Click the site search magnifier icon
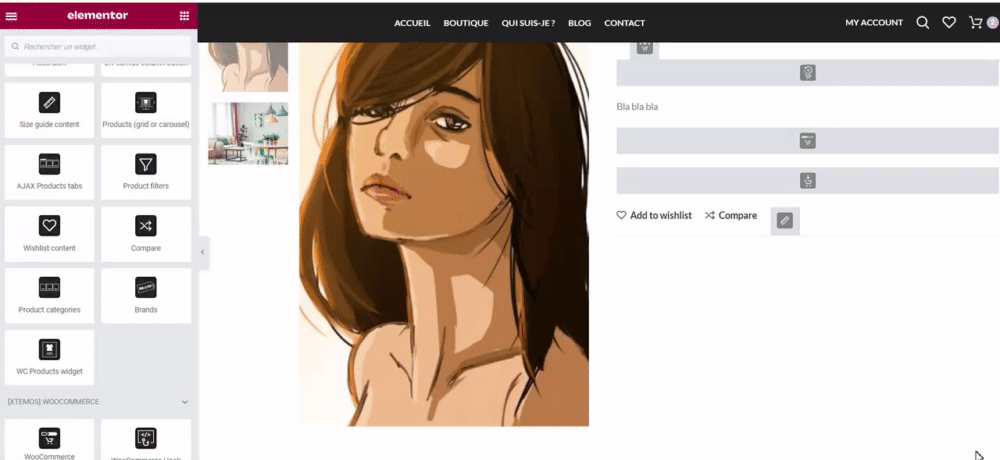This screenshot has width=1000, height=460. (922, 23)
